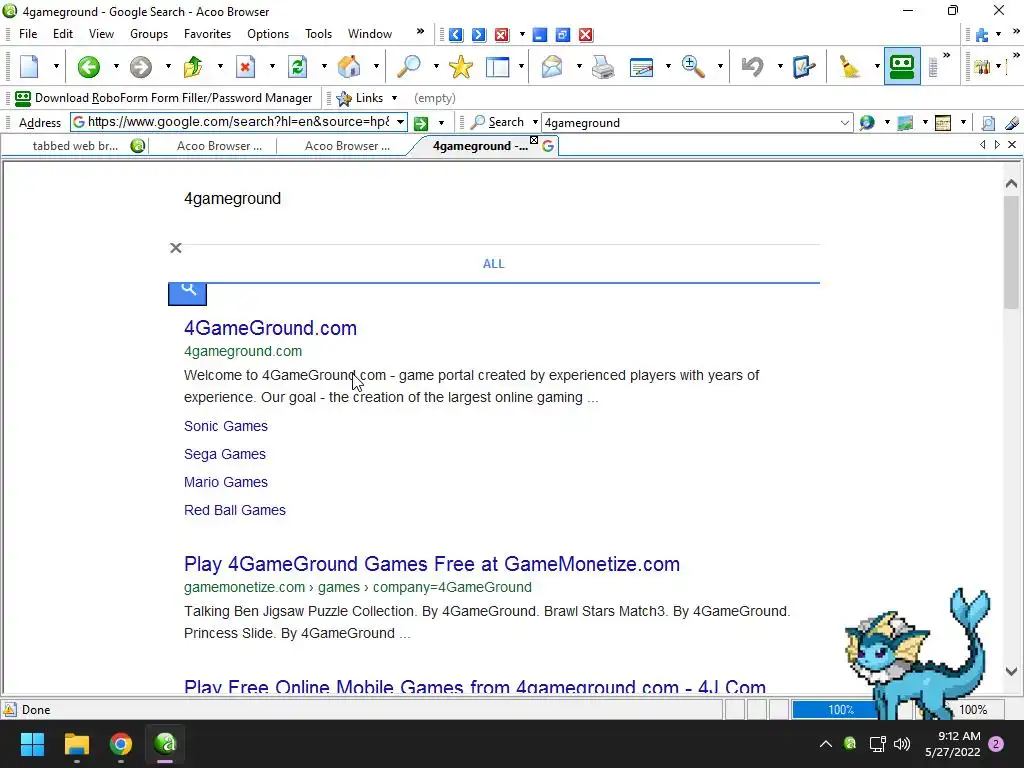Click the Undo close tab icon
1024x768 pixels.
pyautogui.click(x=752, y=66)
